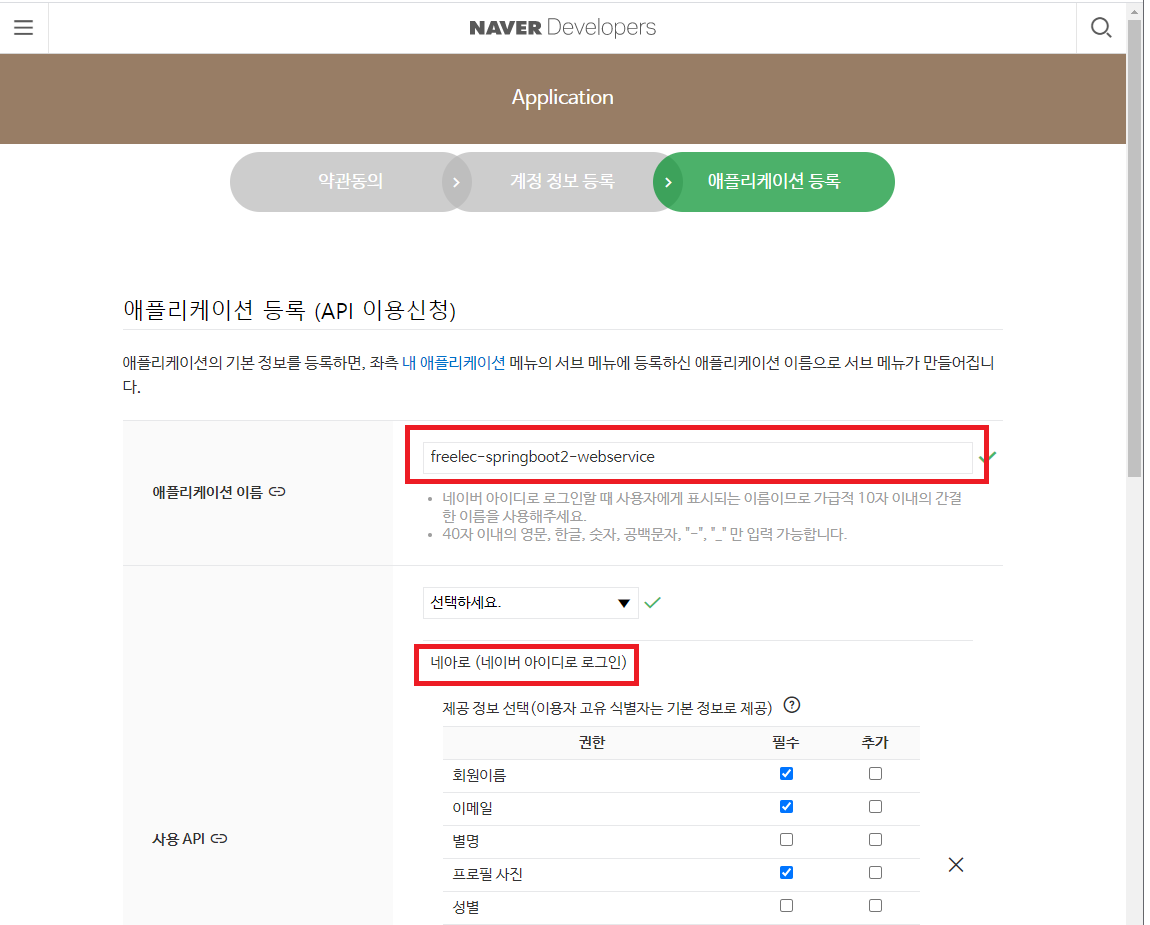
Task: Uncheck the 이메일 필수 checkbox
Action: (x=786, y=806)
